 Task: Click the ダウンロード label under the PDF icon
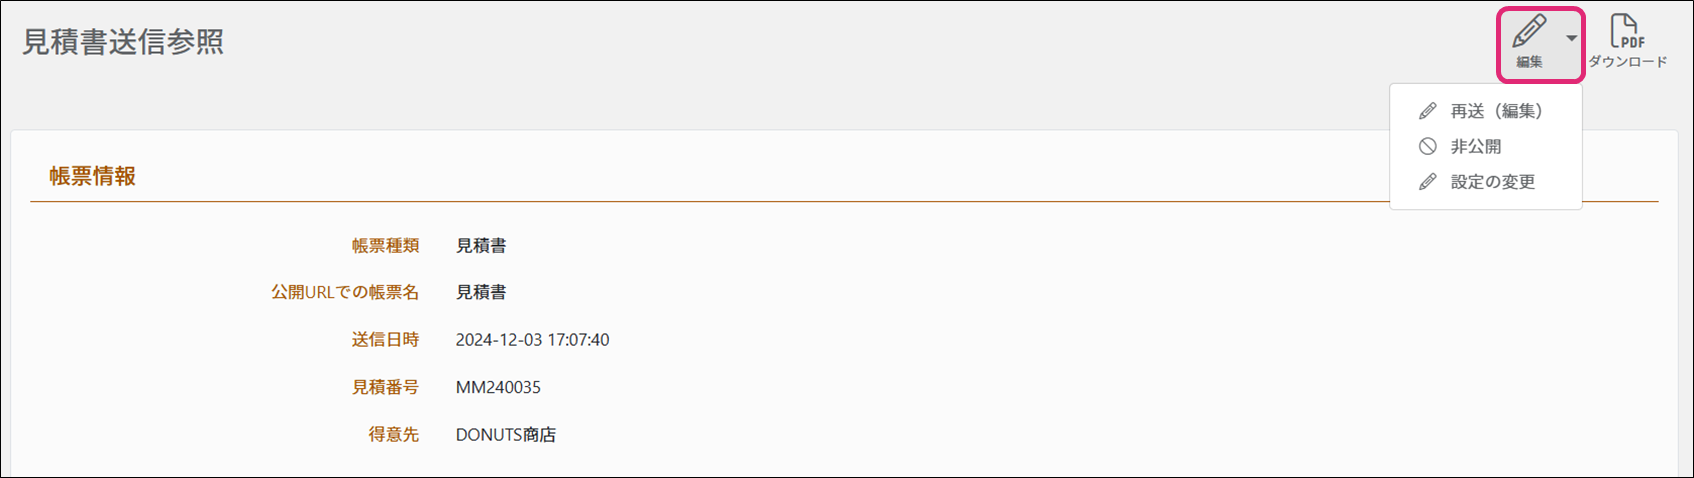pyautogui.click(x=1628, y=62)
